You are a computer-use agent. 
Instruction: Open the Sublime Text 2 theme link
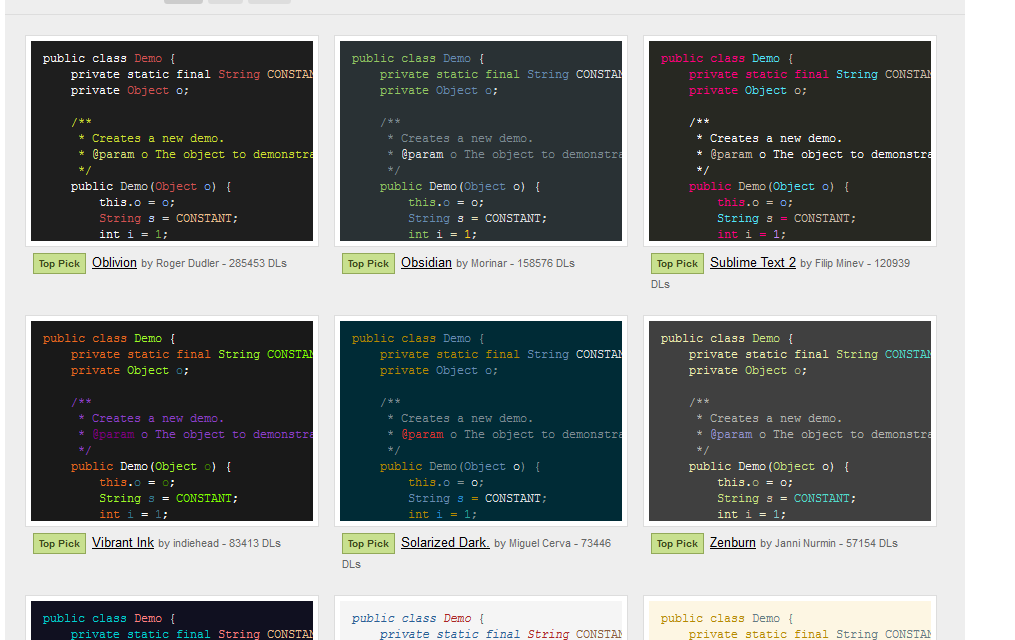pos(752,263)
